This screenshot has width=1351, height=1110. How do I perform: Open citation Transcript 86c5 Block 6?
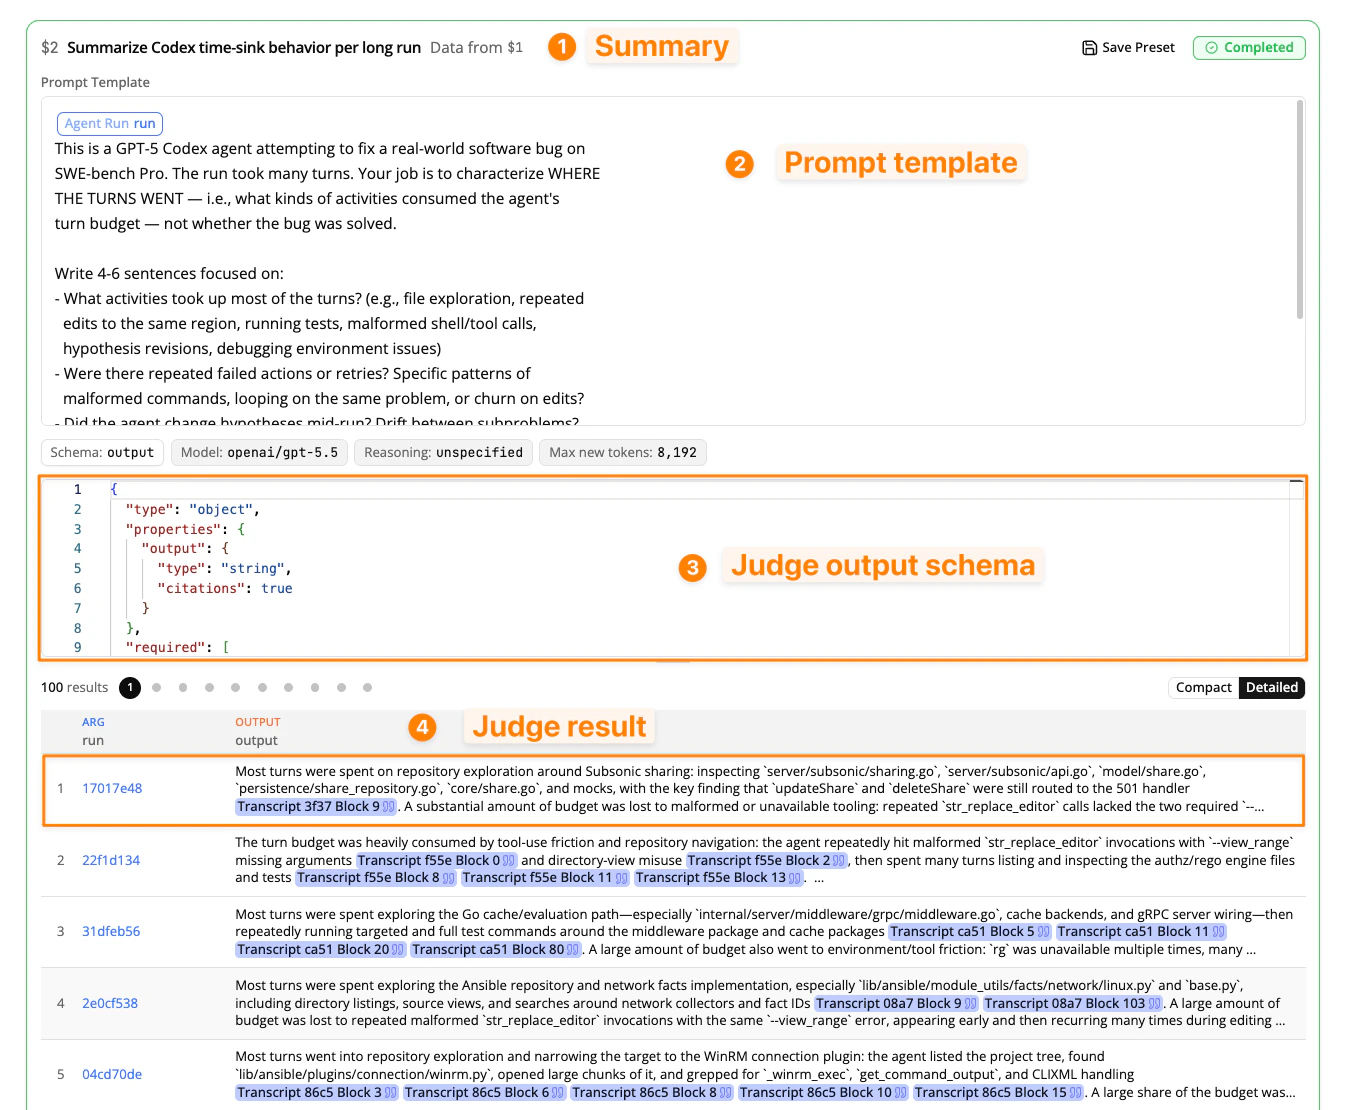[x=484, y=1093]
